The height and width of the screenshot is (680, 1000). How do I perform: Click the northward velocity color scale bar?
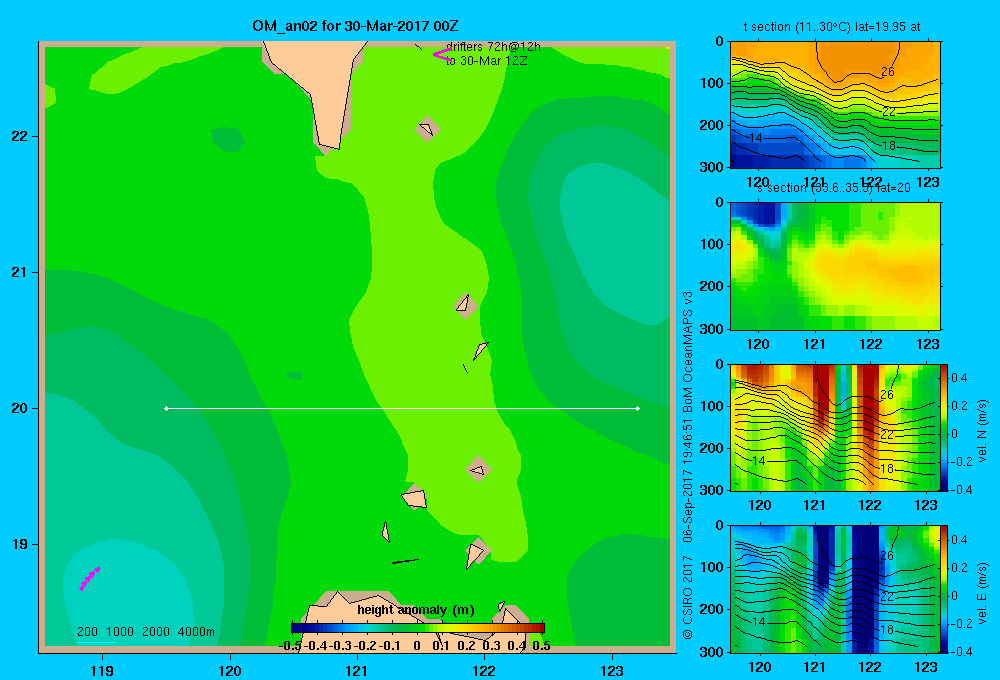945,427
